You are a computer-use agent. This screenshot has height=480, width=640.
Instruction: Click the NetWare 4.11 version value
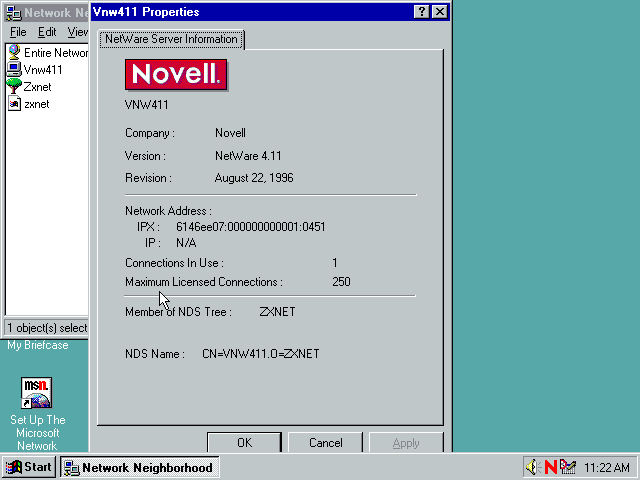(248, 156)
